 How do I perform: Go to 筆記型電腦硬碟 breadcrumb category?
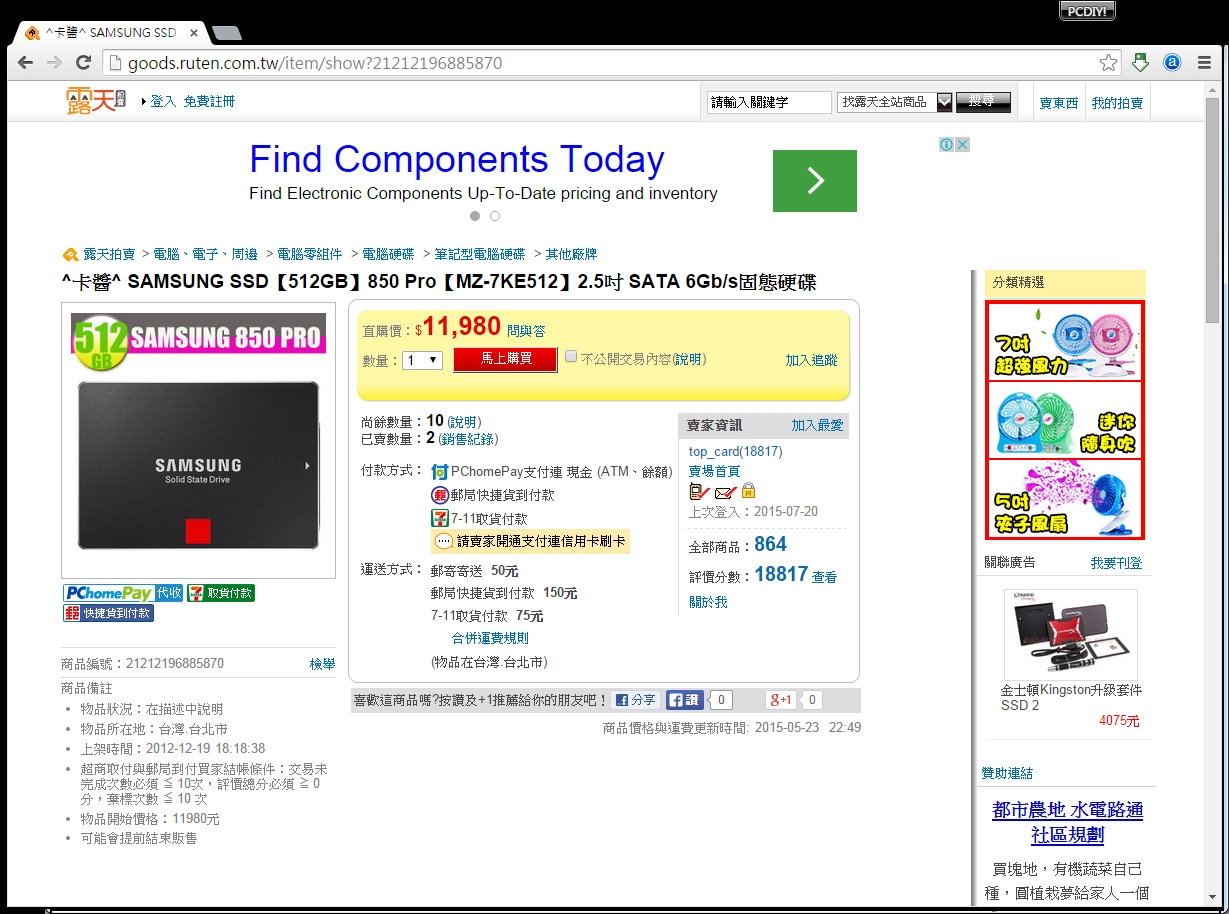(x=479, y=254)
